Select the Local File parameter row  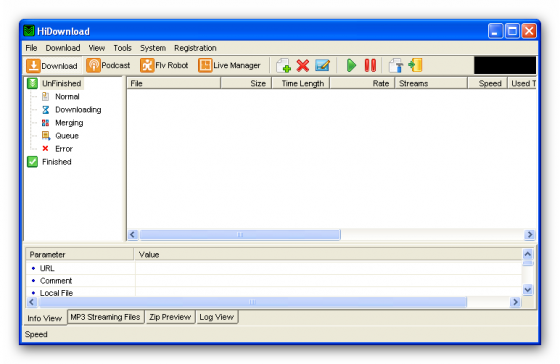(x=274, y=292)
